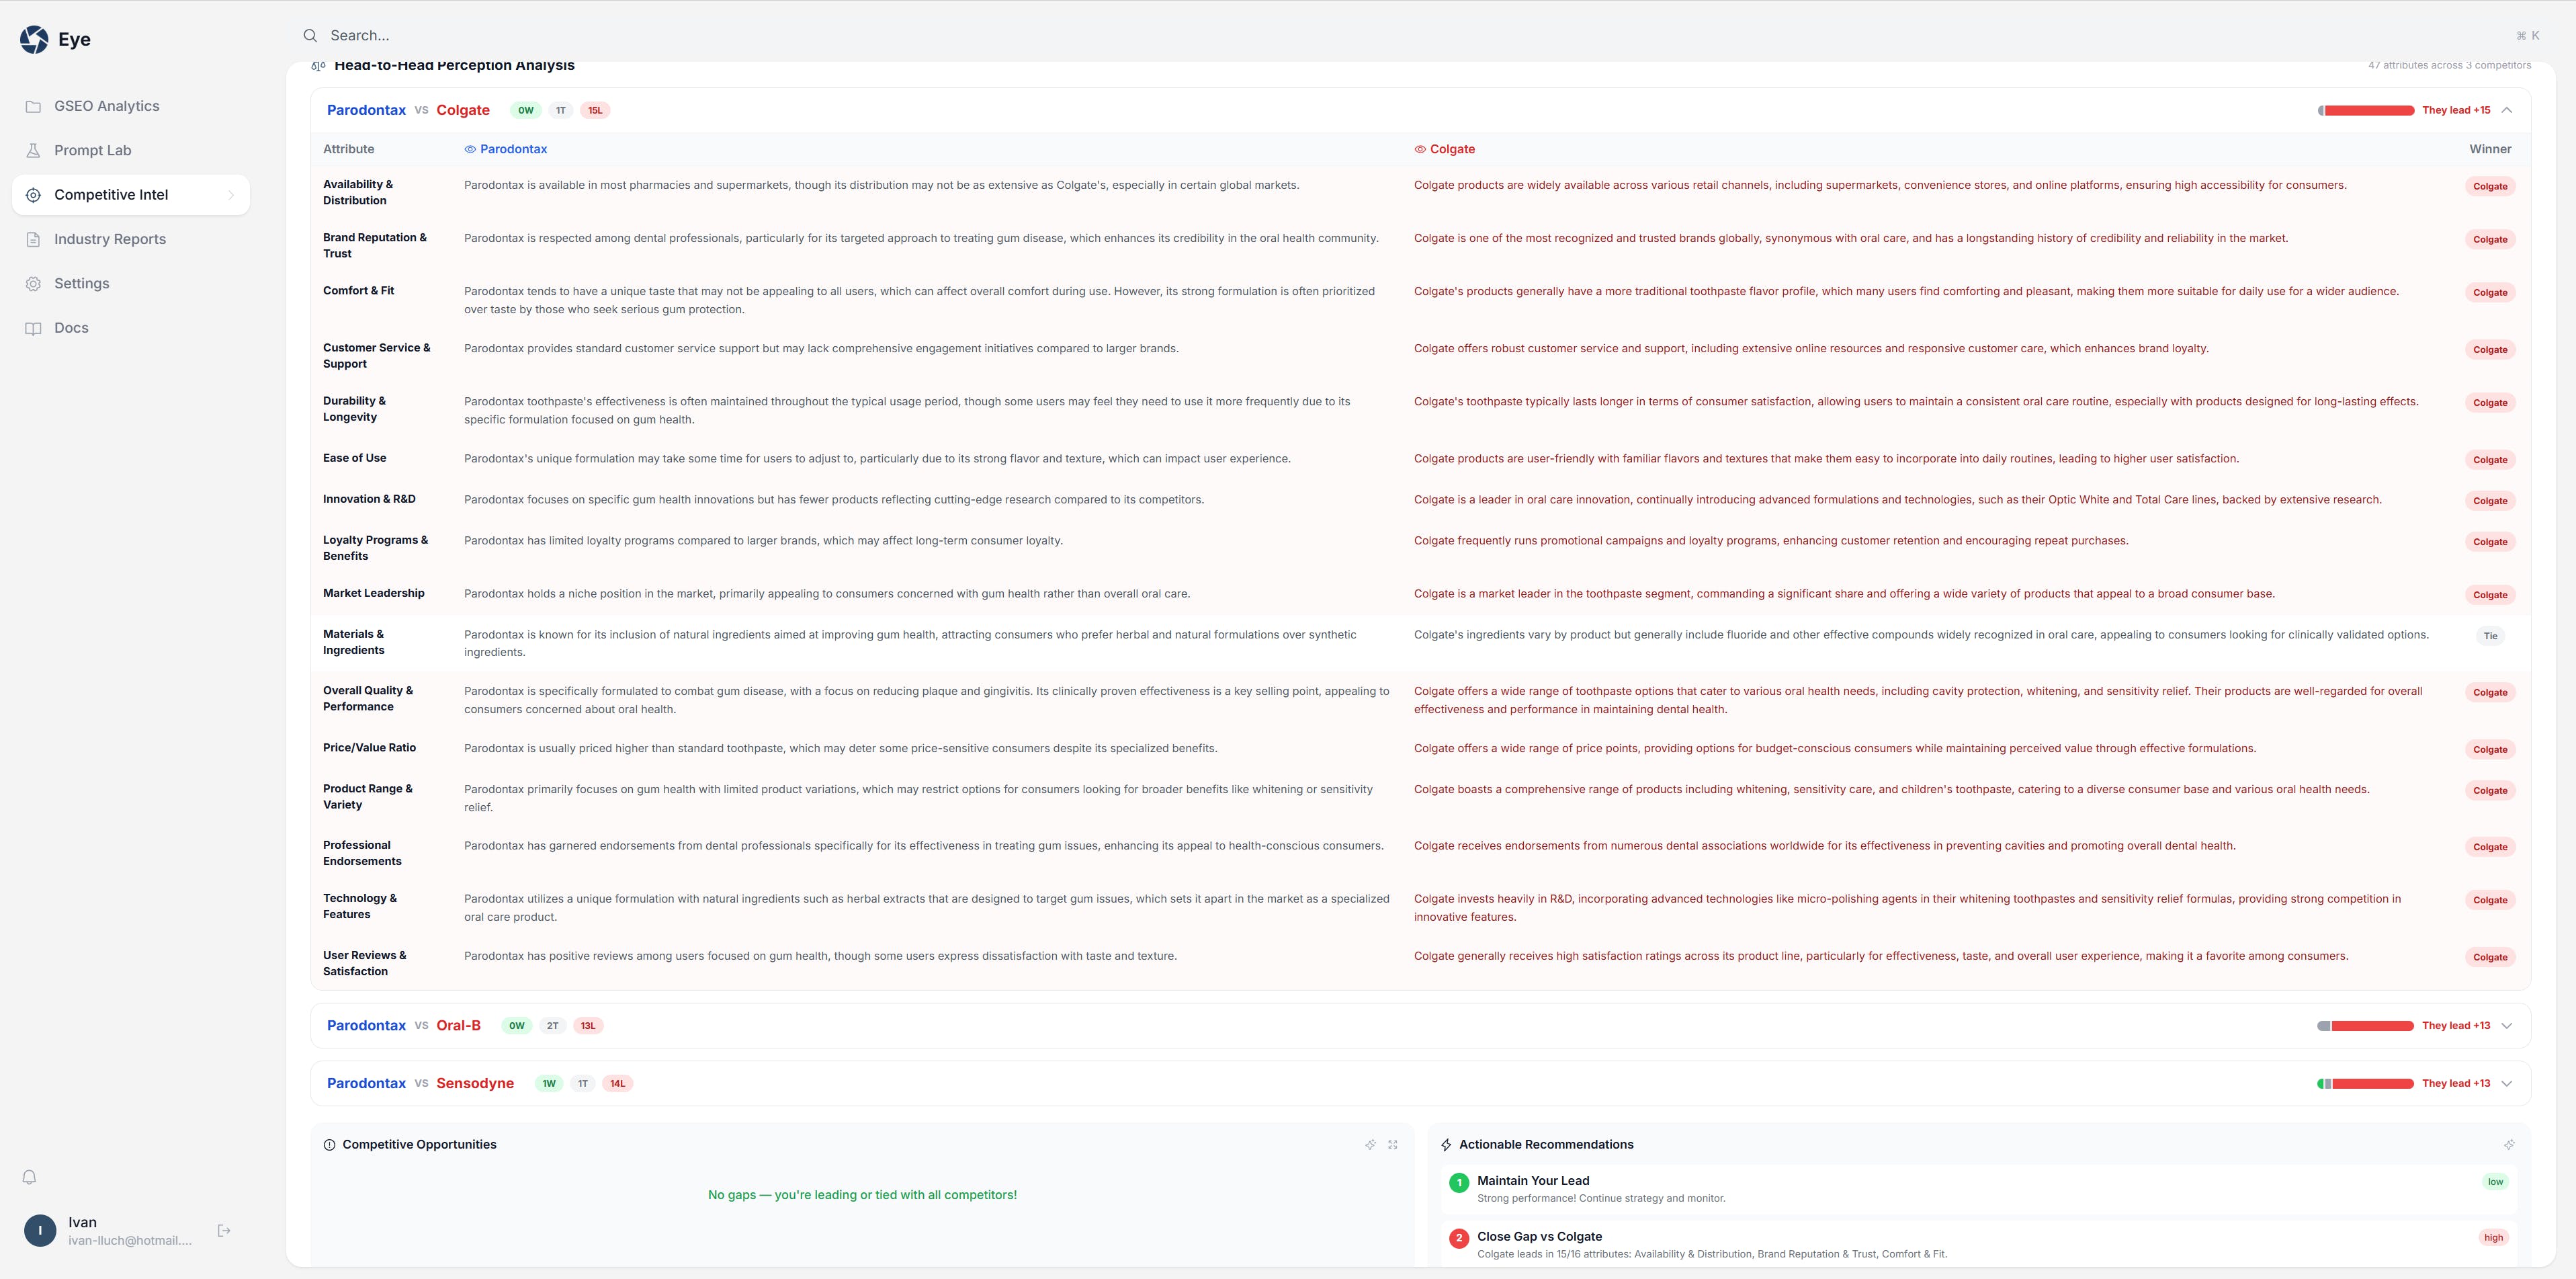Click the logout icon next to Ivan
Image resolution: width=2576 pixels, height=1279 pixels.
224,1231
